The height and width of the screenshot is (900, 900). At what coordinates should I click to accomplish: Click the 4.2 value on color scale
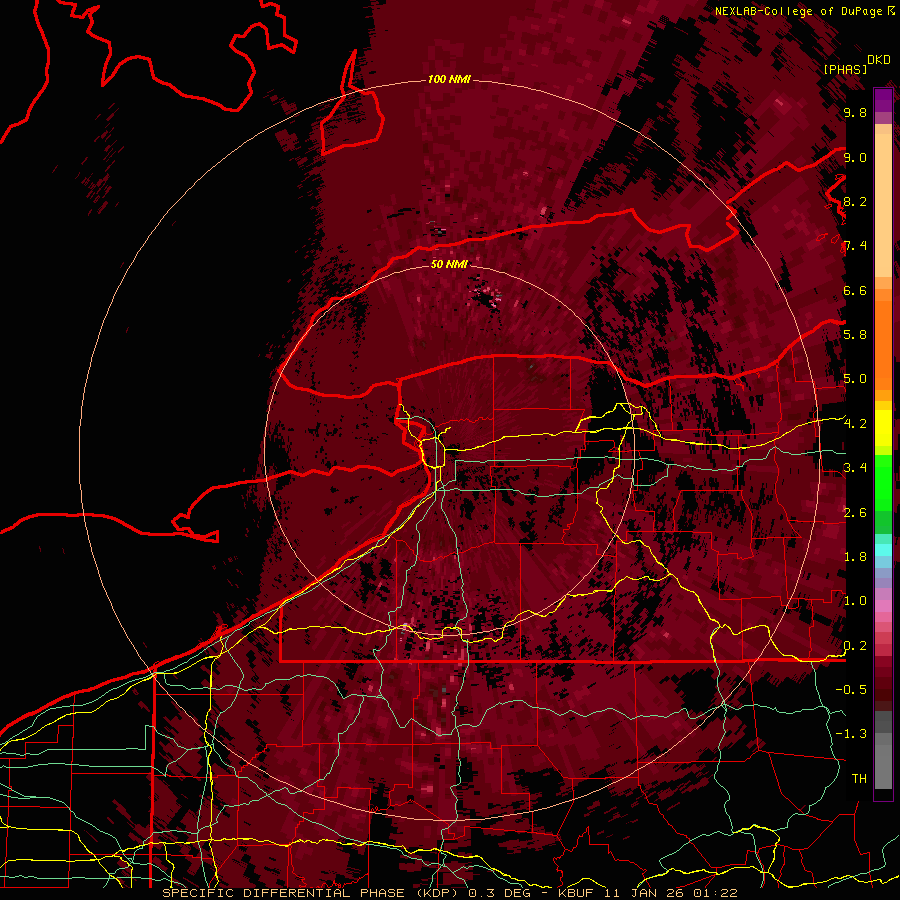point(855,424)
